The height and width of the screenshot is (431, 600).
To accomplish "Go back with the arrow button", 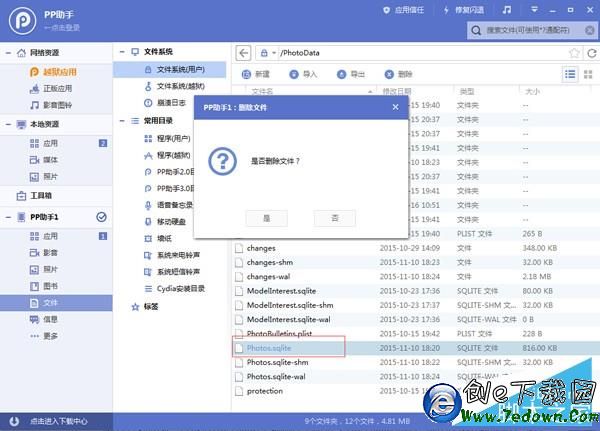I will coord(243,53).
